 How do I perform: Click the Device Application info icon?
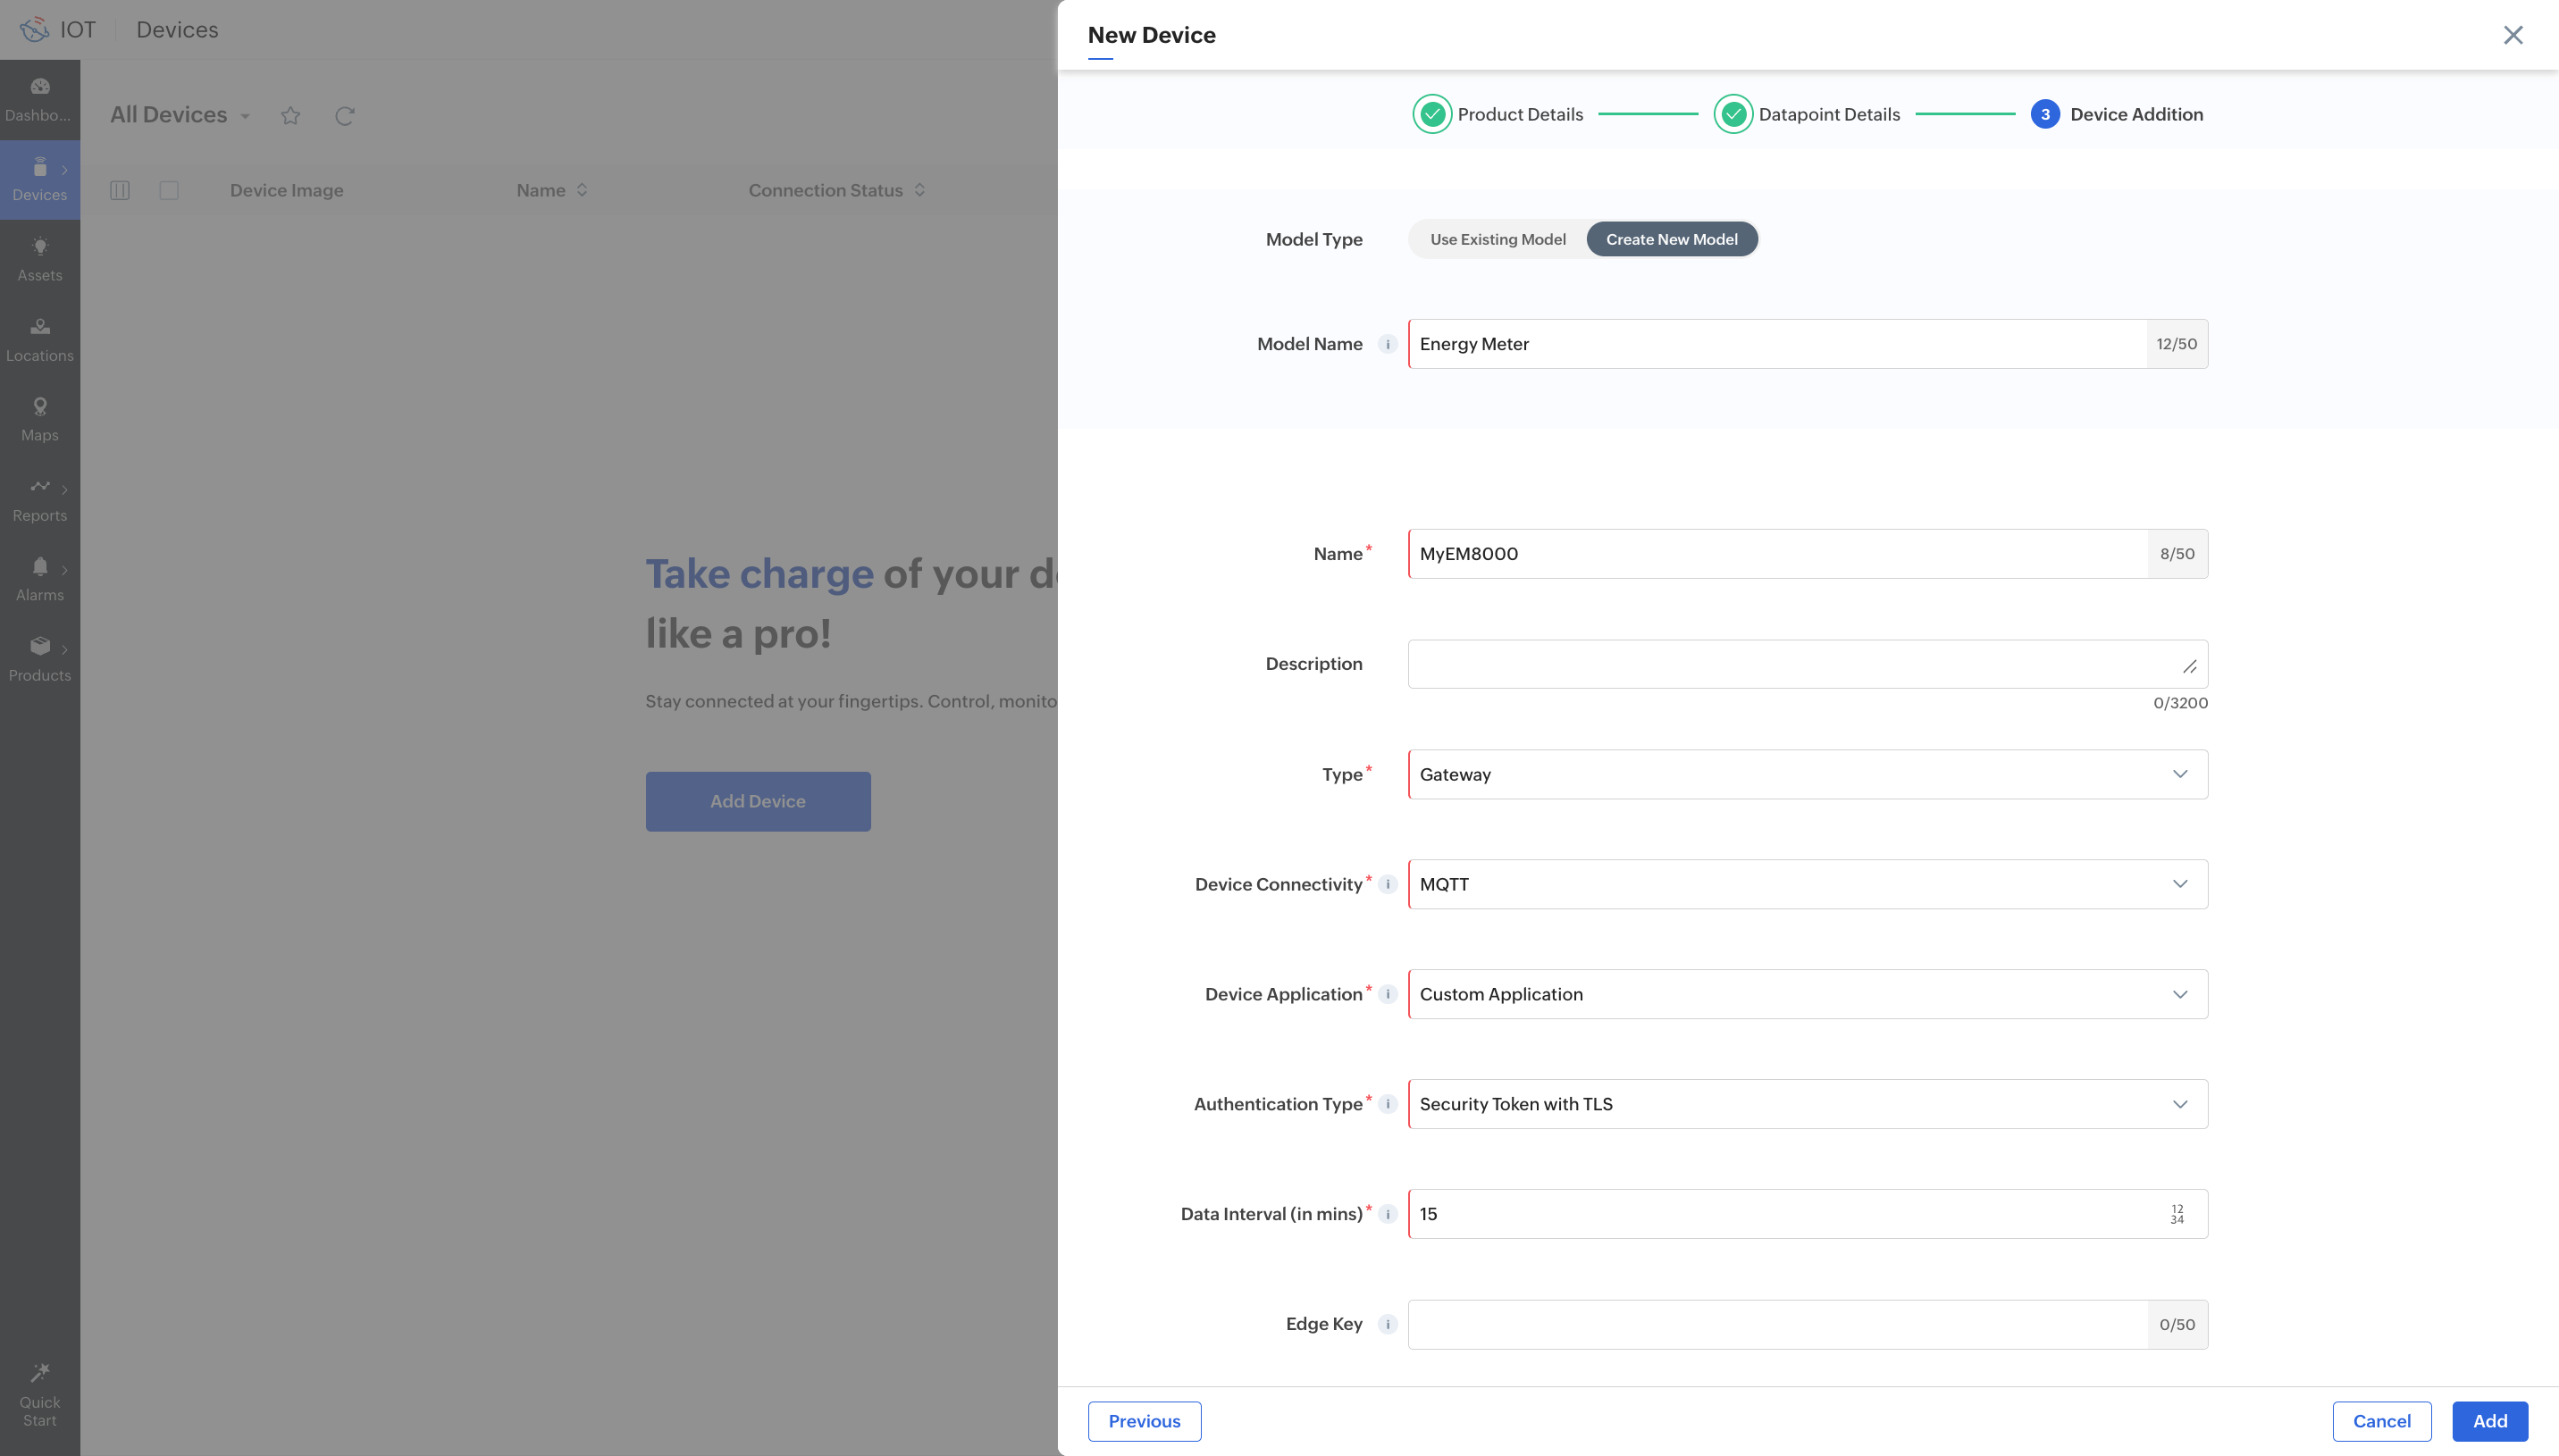1387,994
